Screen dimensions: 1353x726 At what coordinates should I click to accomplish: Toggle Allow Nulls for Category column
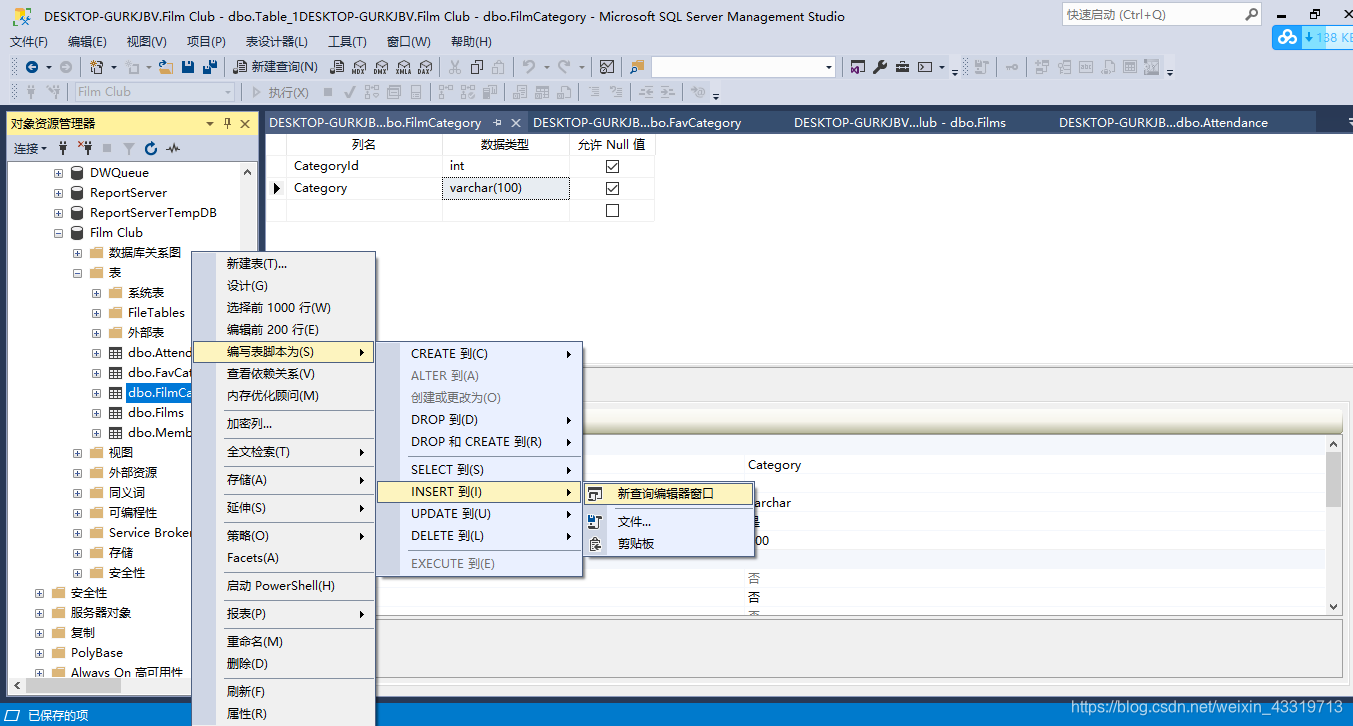click(x=612, y=188)
